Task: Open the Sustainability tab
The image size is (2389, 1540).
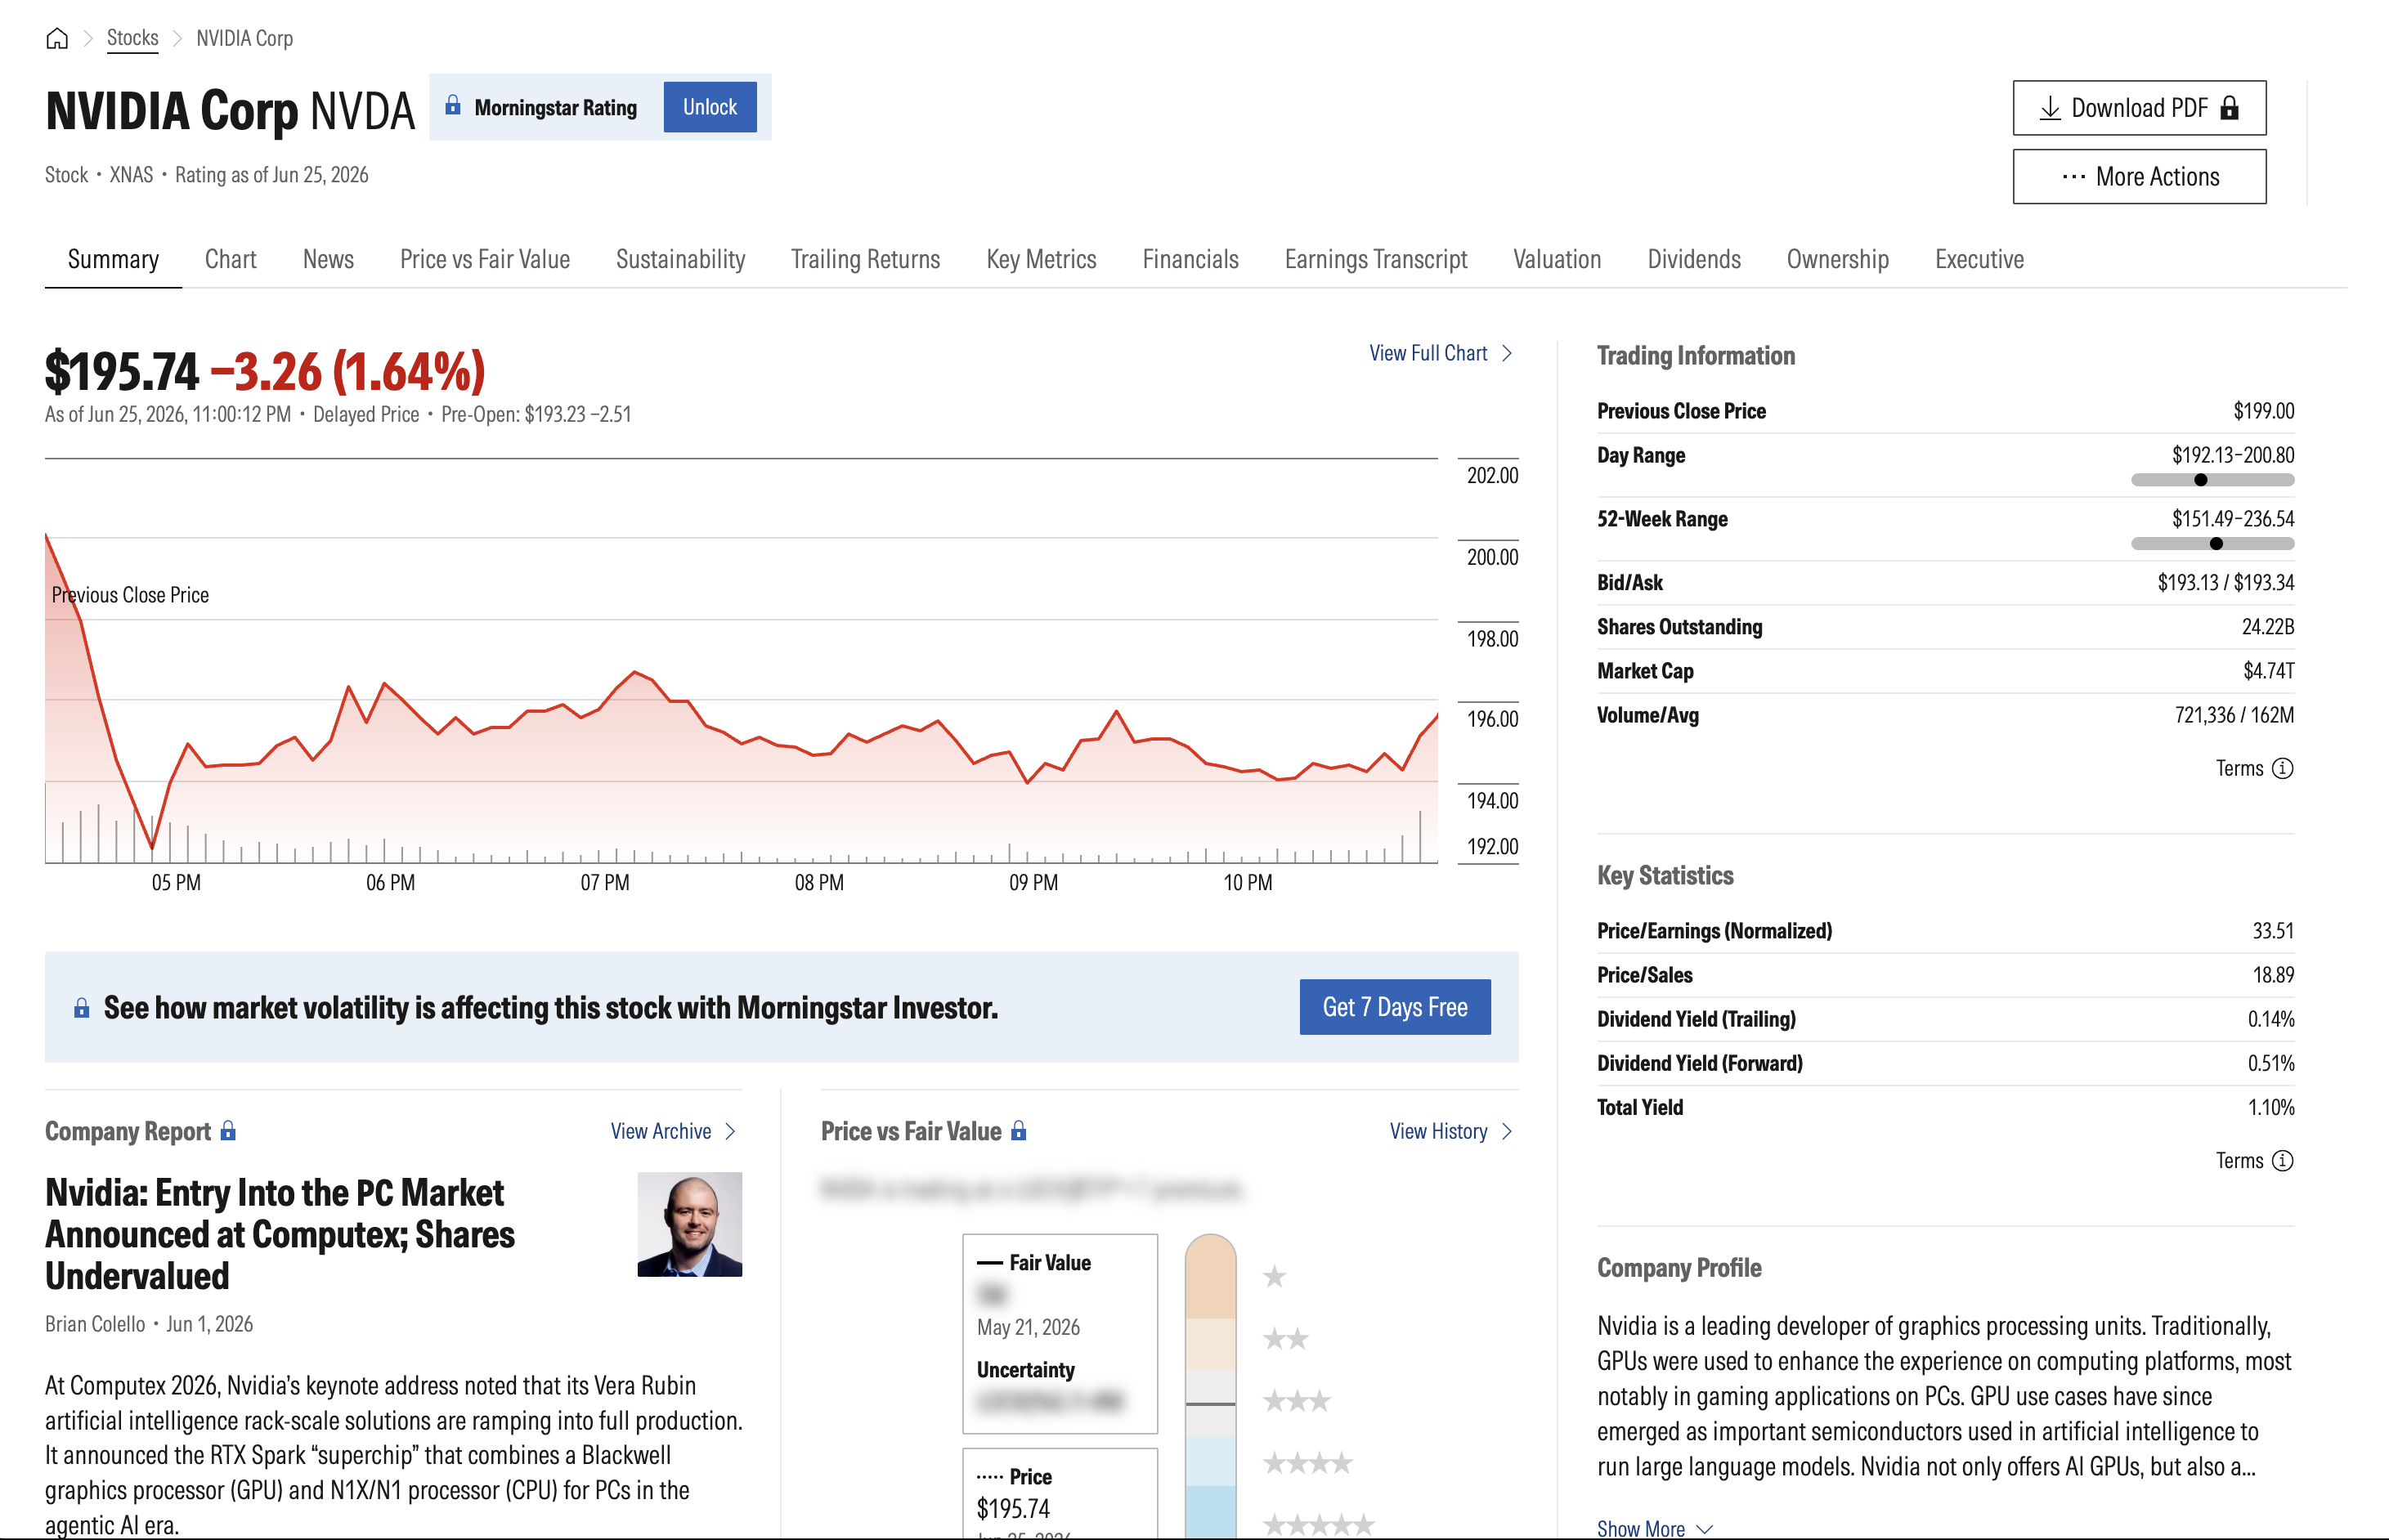Action: click(680, 260)
